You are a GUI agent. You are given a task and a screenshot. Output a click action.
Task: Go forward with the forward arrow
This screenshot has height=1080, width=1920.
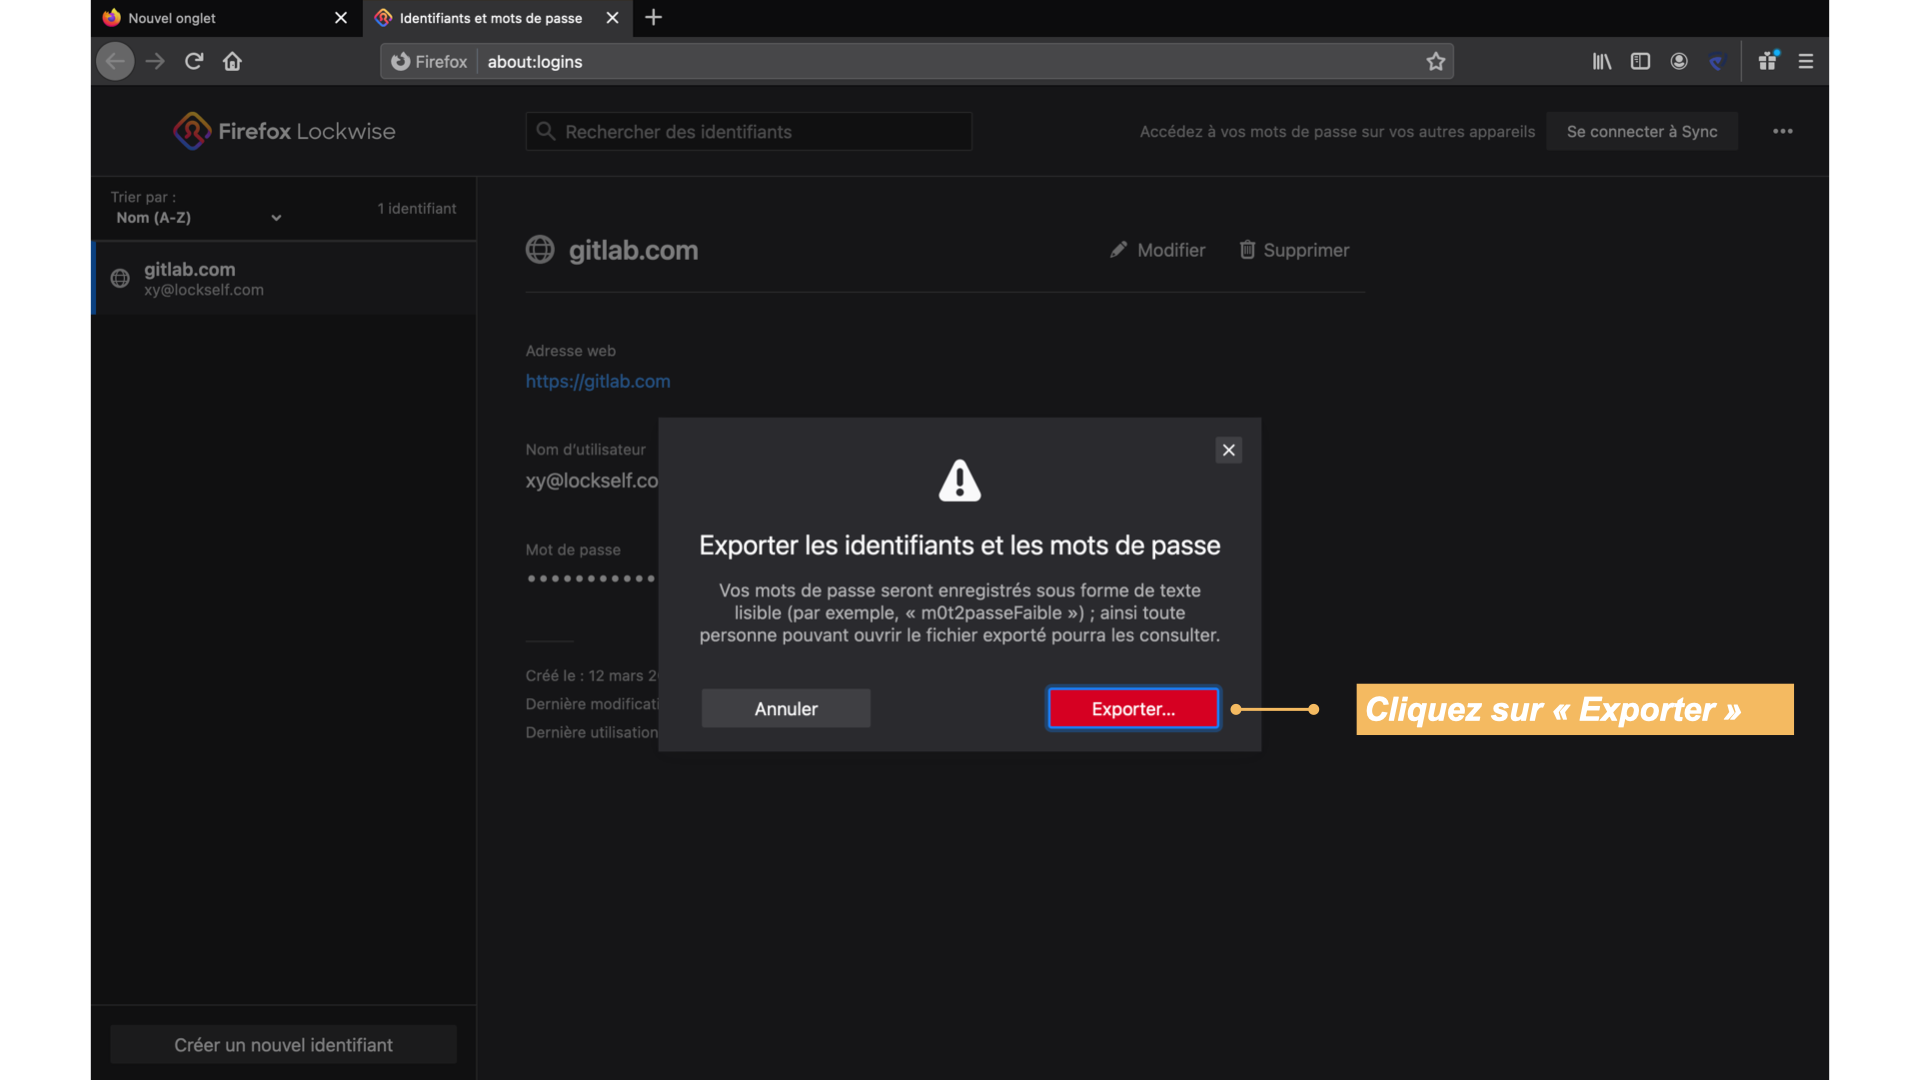tap(155, 61)
